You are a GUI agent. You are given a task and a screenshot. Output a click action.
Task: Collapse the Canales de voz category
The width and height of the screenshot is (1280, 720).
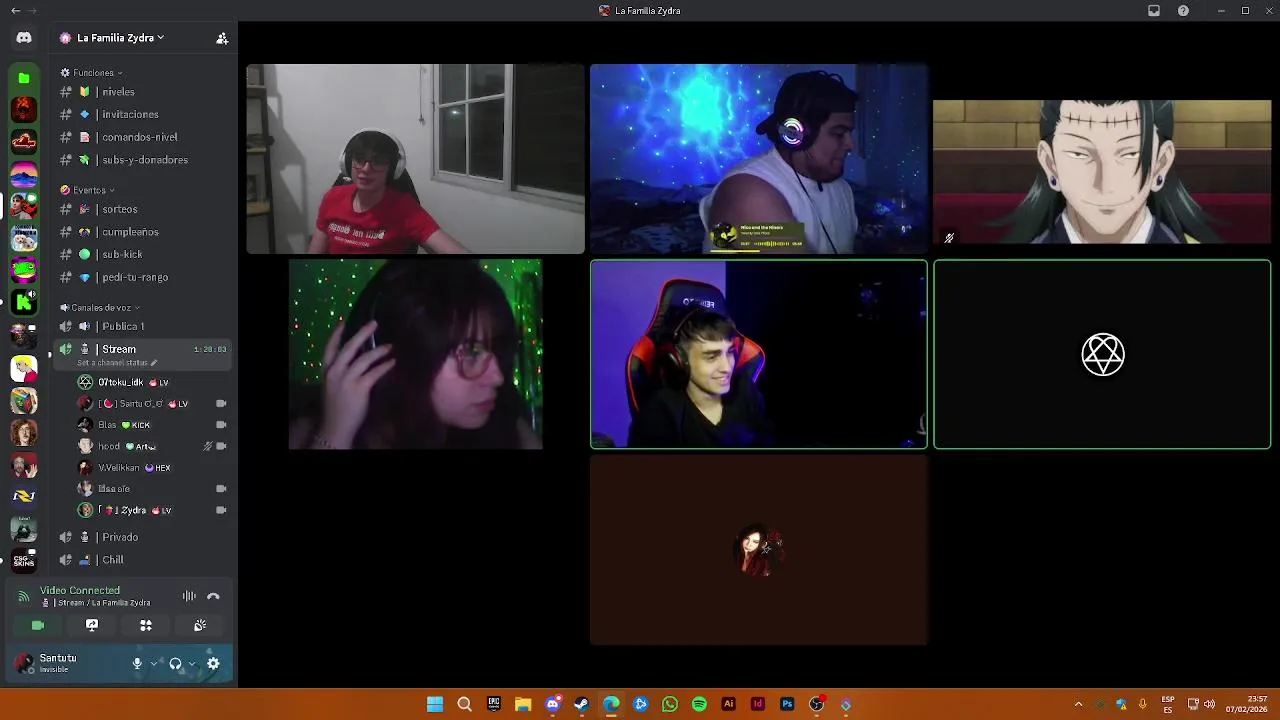[x=100, y=308]
